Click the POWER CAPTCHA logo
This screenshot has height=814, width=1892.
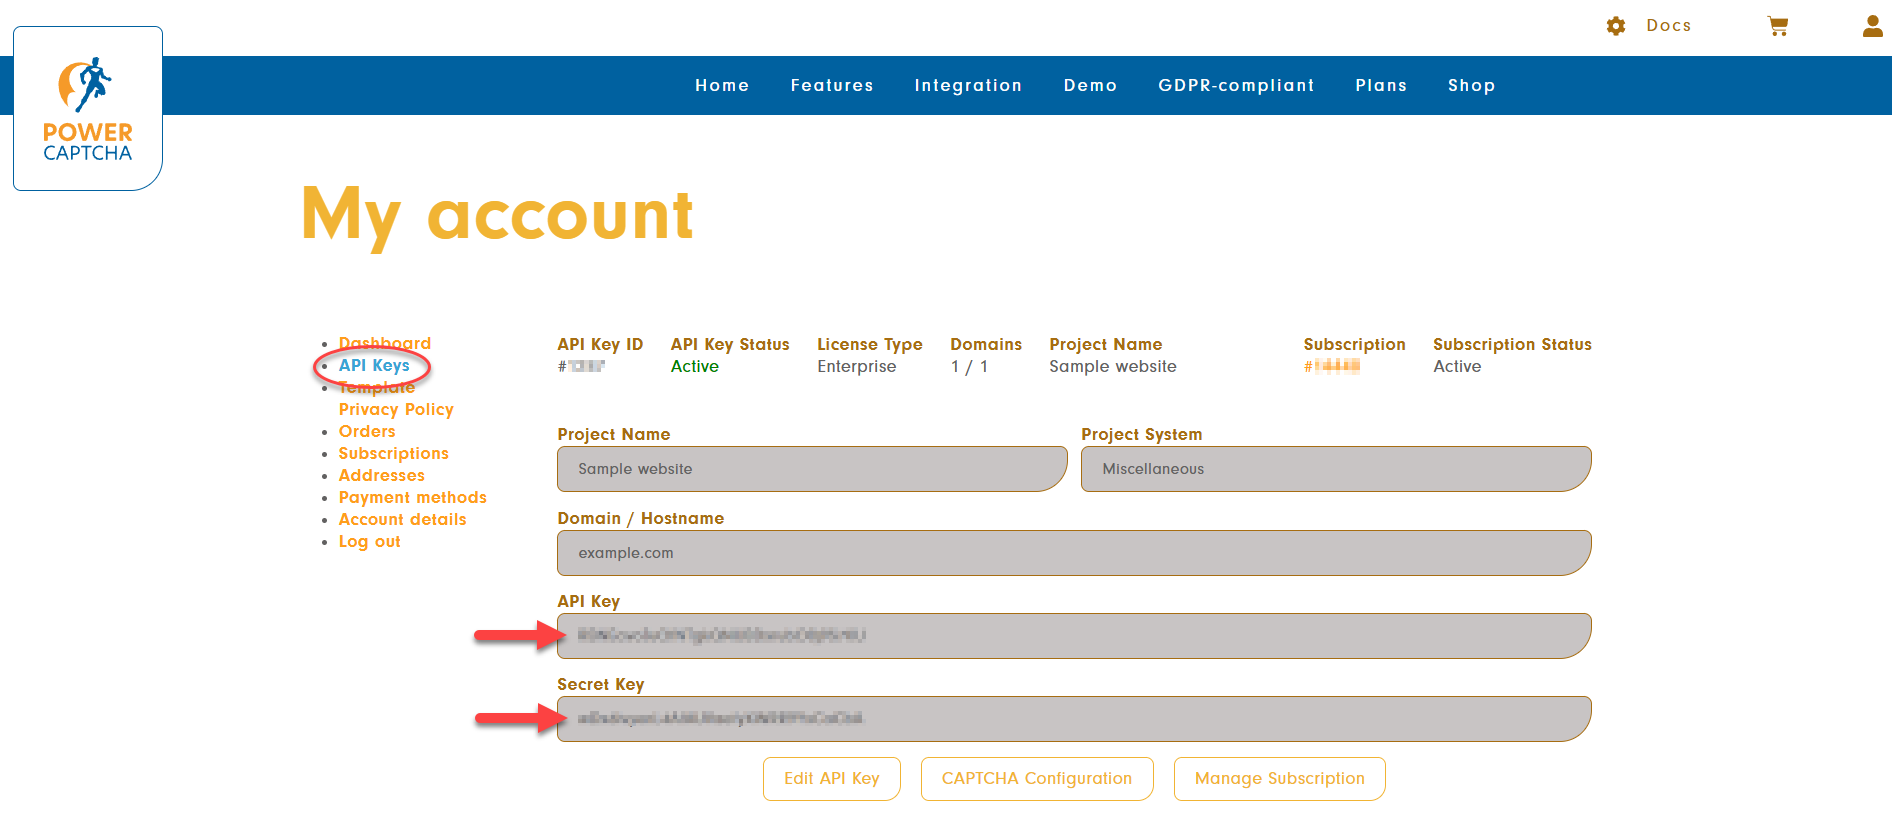pos(88,108)
